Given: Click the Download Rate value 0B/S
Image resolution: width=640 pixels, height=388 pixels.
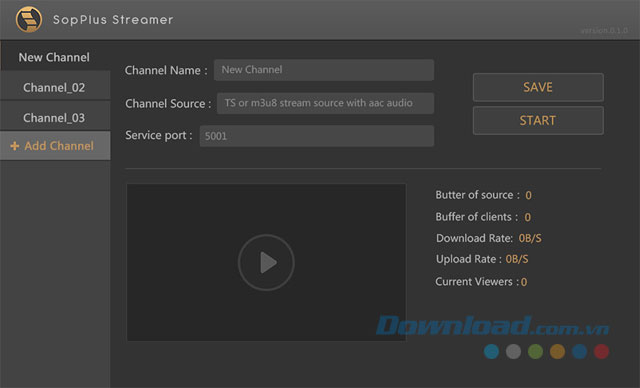Looking at the screenshot, I should coord(530,238).
